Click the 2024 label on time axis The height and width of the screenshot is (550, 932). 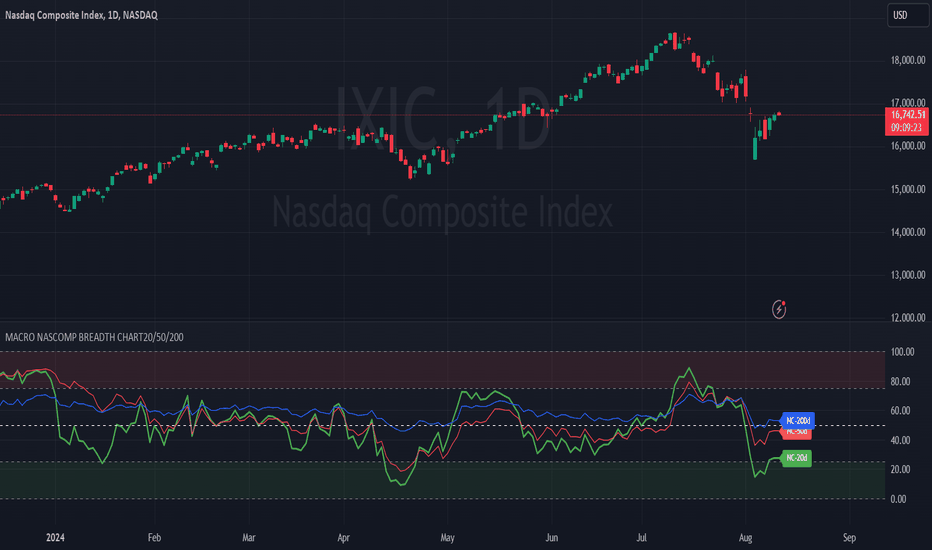pos(55,538)
